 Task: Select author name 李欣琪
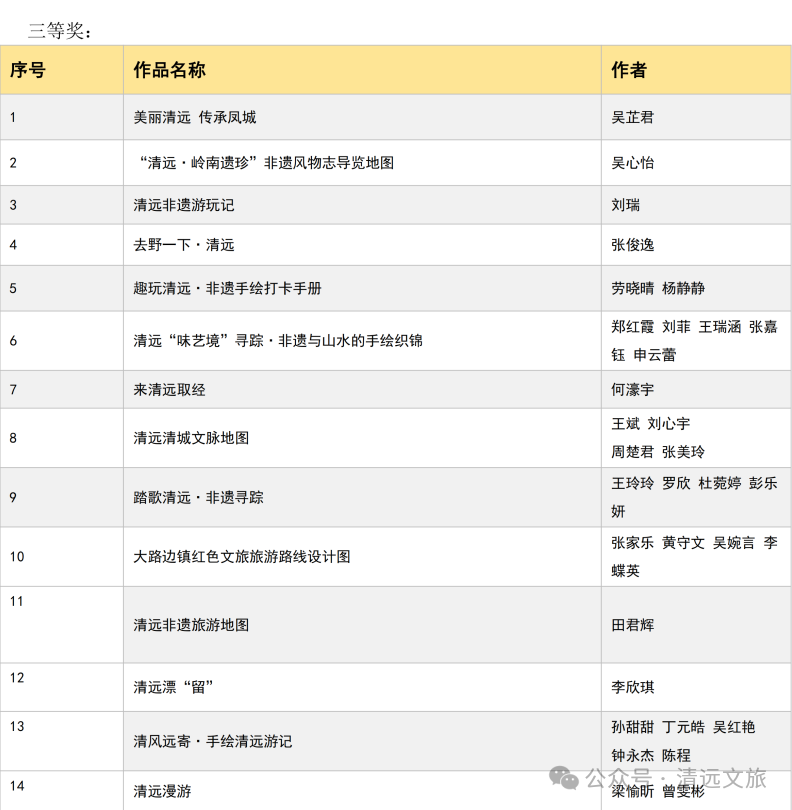632,687
